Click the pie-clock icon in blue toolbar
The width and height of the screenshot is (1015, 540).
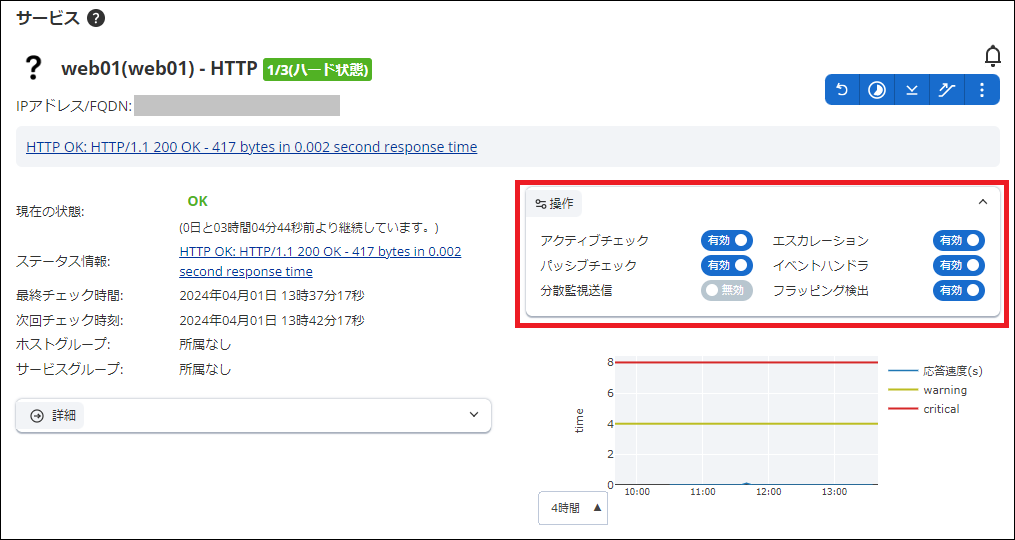tap(877, 90)
